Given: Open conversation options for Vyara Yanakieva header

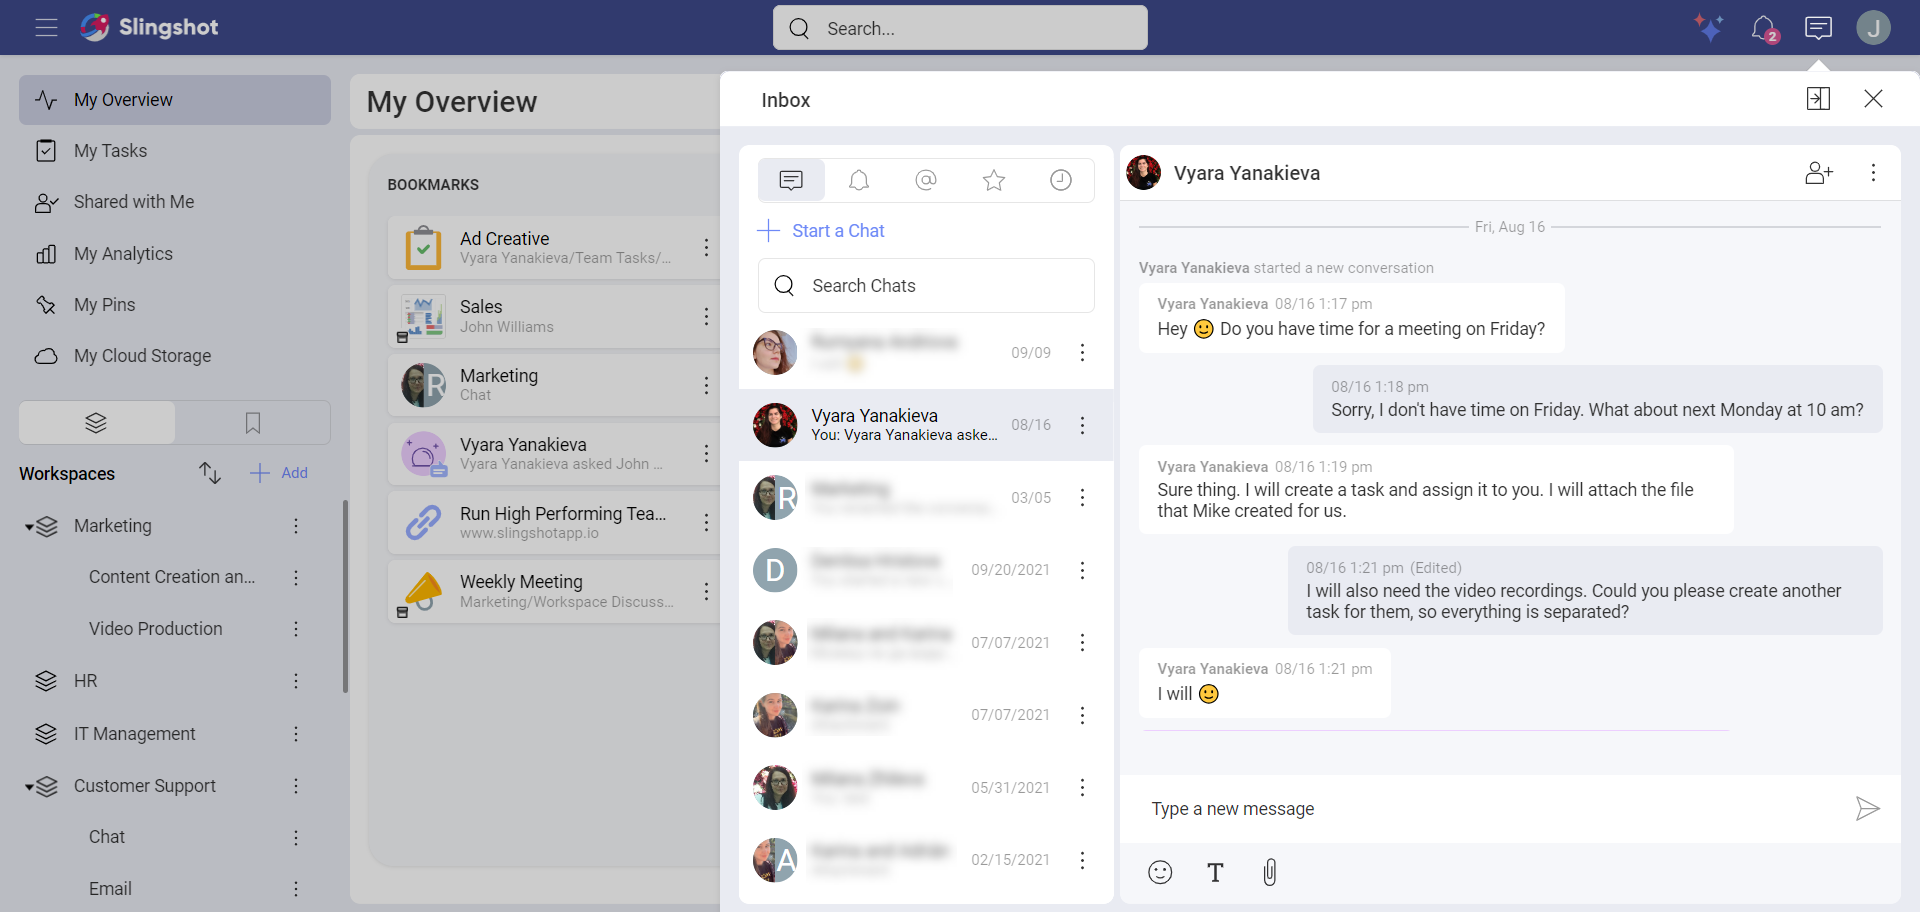Looking at the screenshot, I should [x=1873, y=173].
